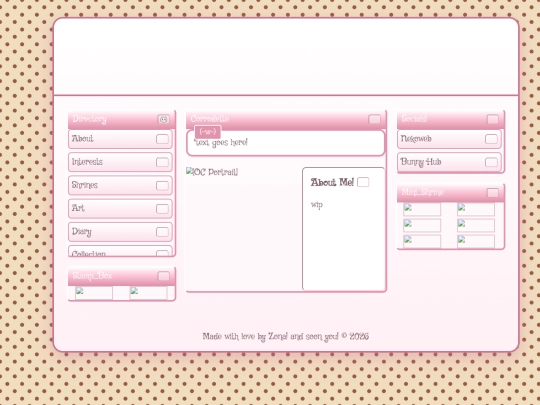Click the Mini_Shrine panel title

click(422, 192)
